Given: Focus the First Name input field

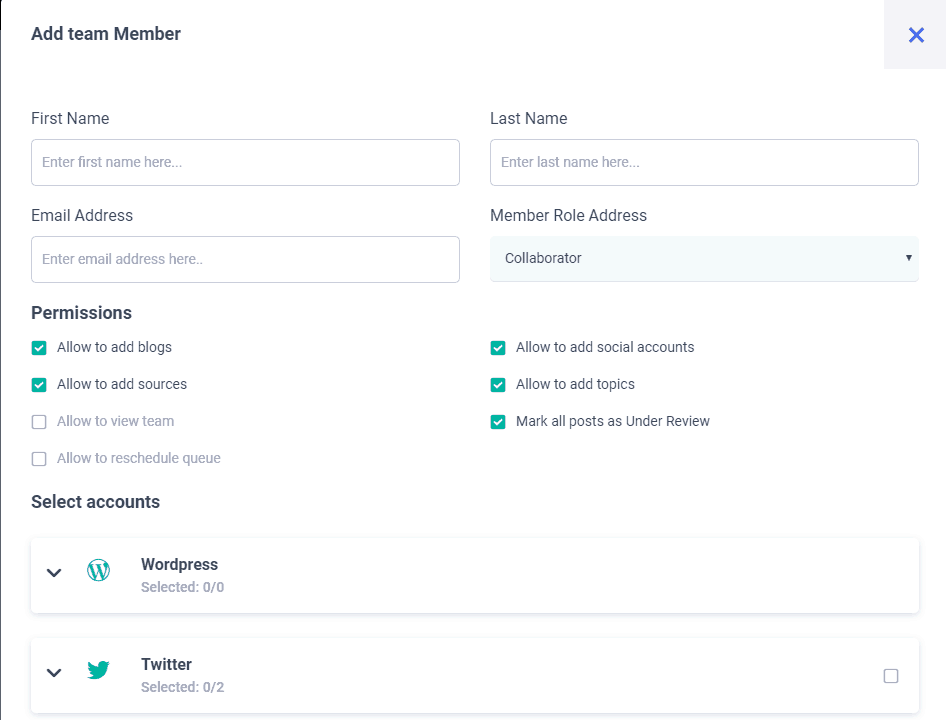Looking at the screenshot, I should (245, 162).
